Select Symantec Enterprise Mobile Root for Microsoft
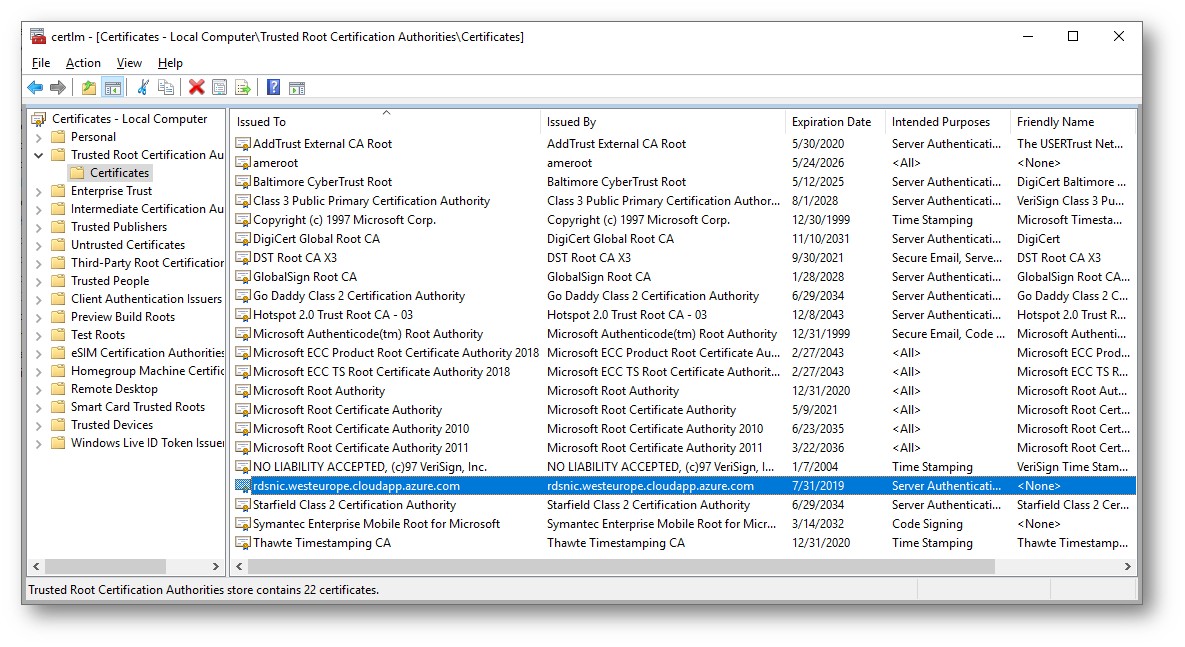The width and height of the screenshot is (1185, 647). 685,524
